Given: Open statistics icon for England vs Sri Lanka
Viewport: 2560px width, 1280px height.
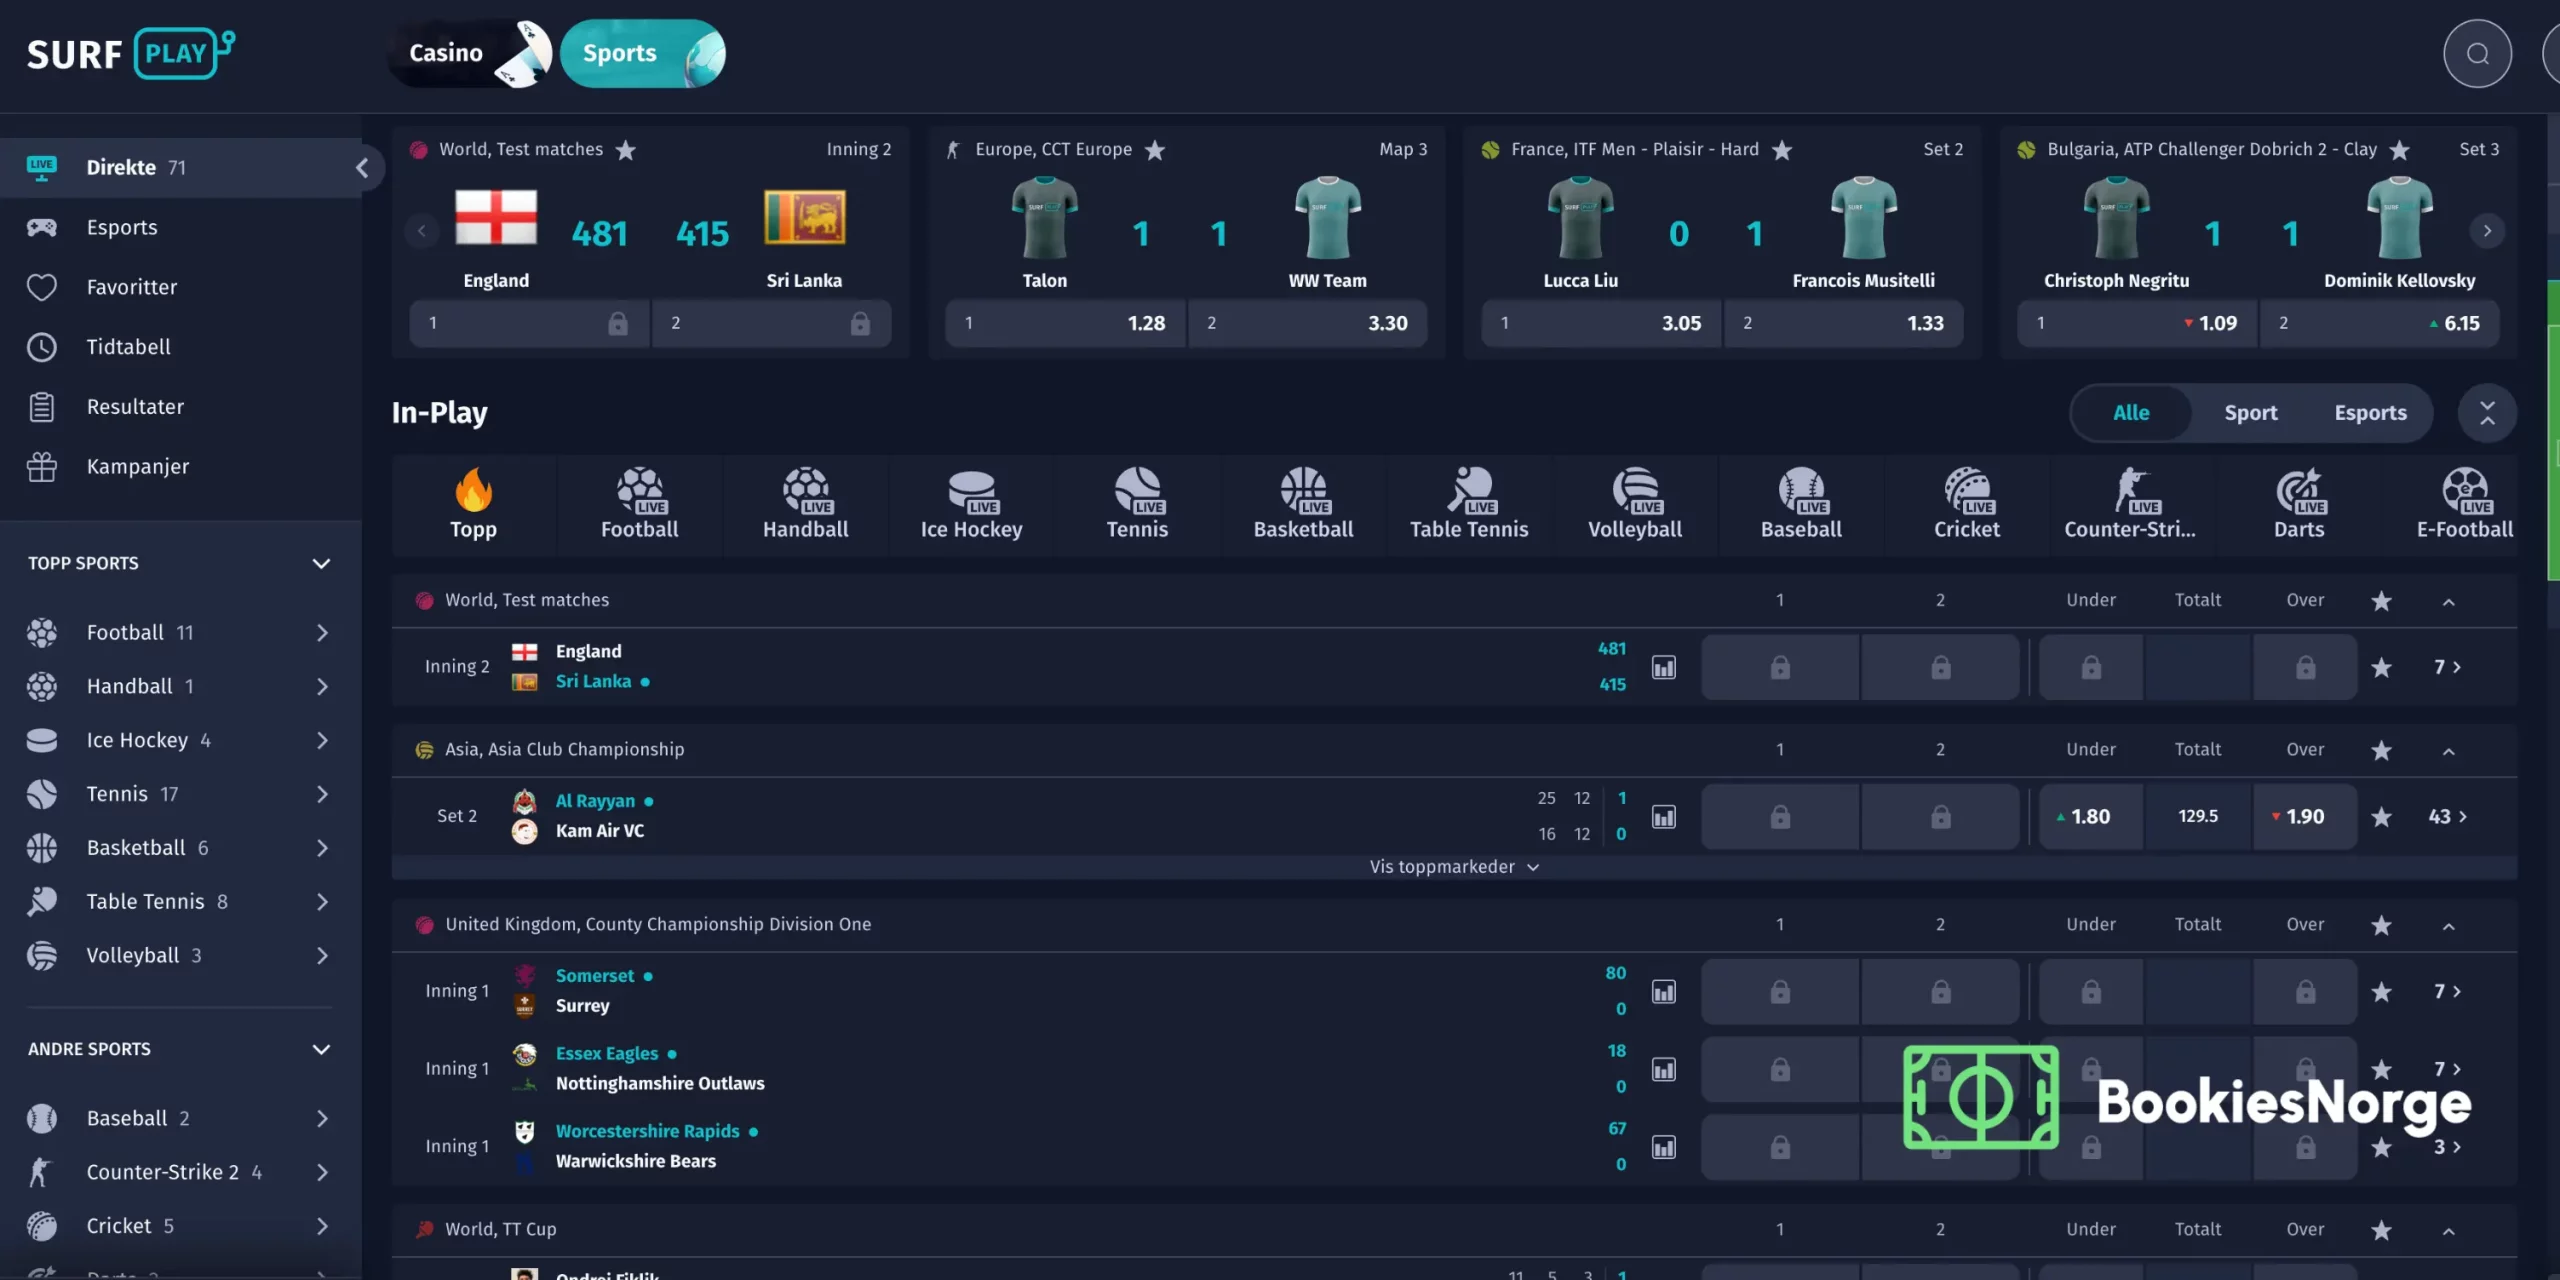Looking at the screenshot, I should 1664,667.
